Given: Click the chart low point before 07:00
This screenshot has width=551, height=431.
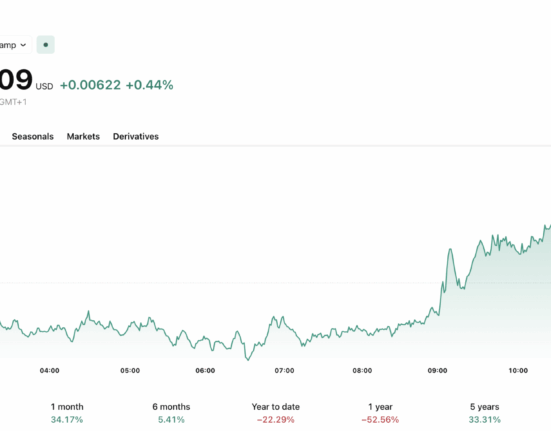Looking at the screenshot, I should [x=248, y=359].
